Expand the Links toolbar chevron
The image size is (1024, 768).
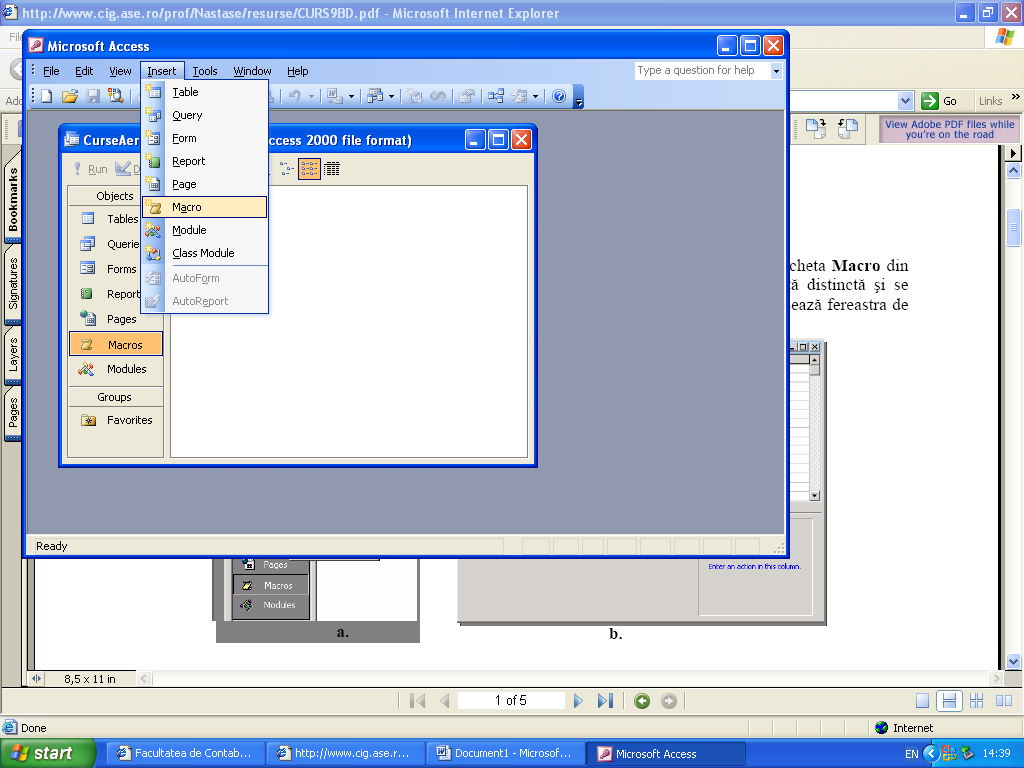tap(1016, 97)
